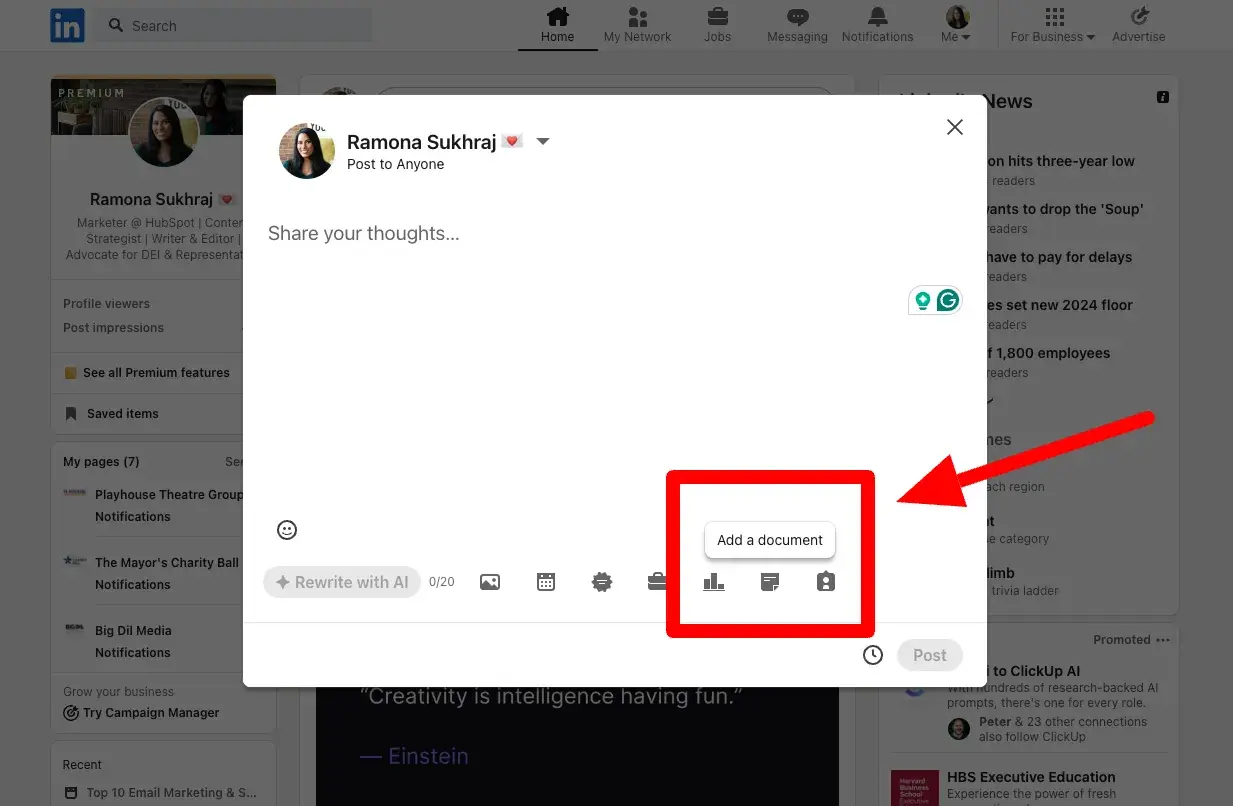Click the Ramona Sukhraj name in sidebar
Image resolution: width=1233 pixels, height=806 pixels.
click(x=152, y=200)
